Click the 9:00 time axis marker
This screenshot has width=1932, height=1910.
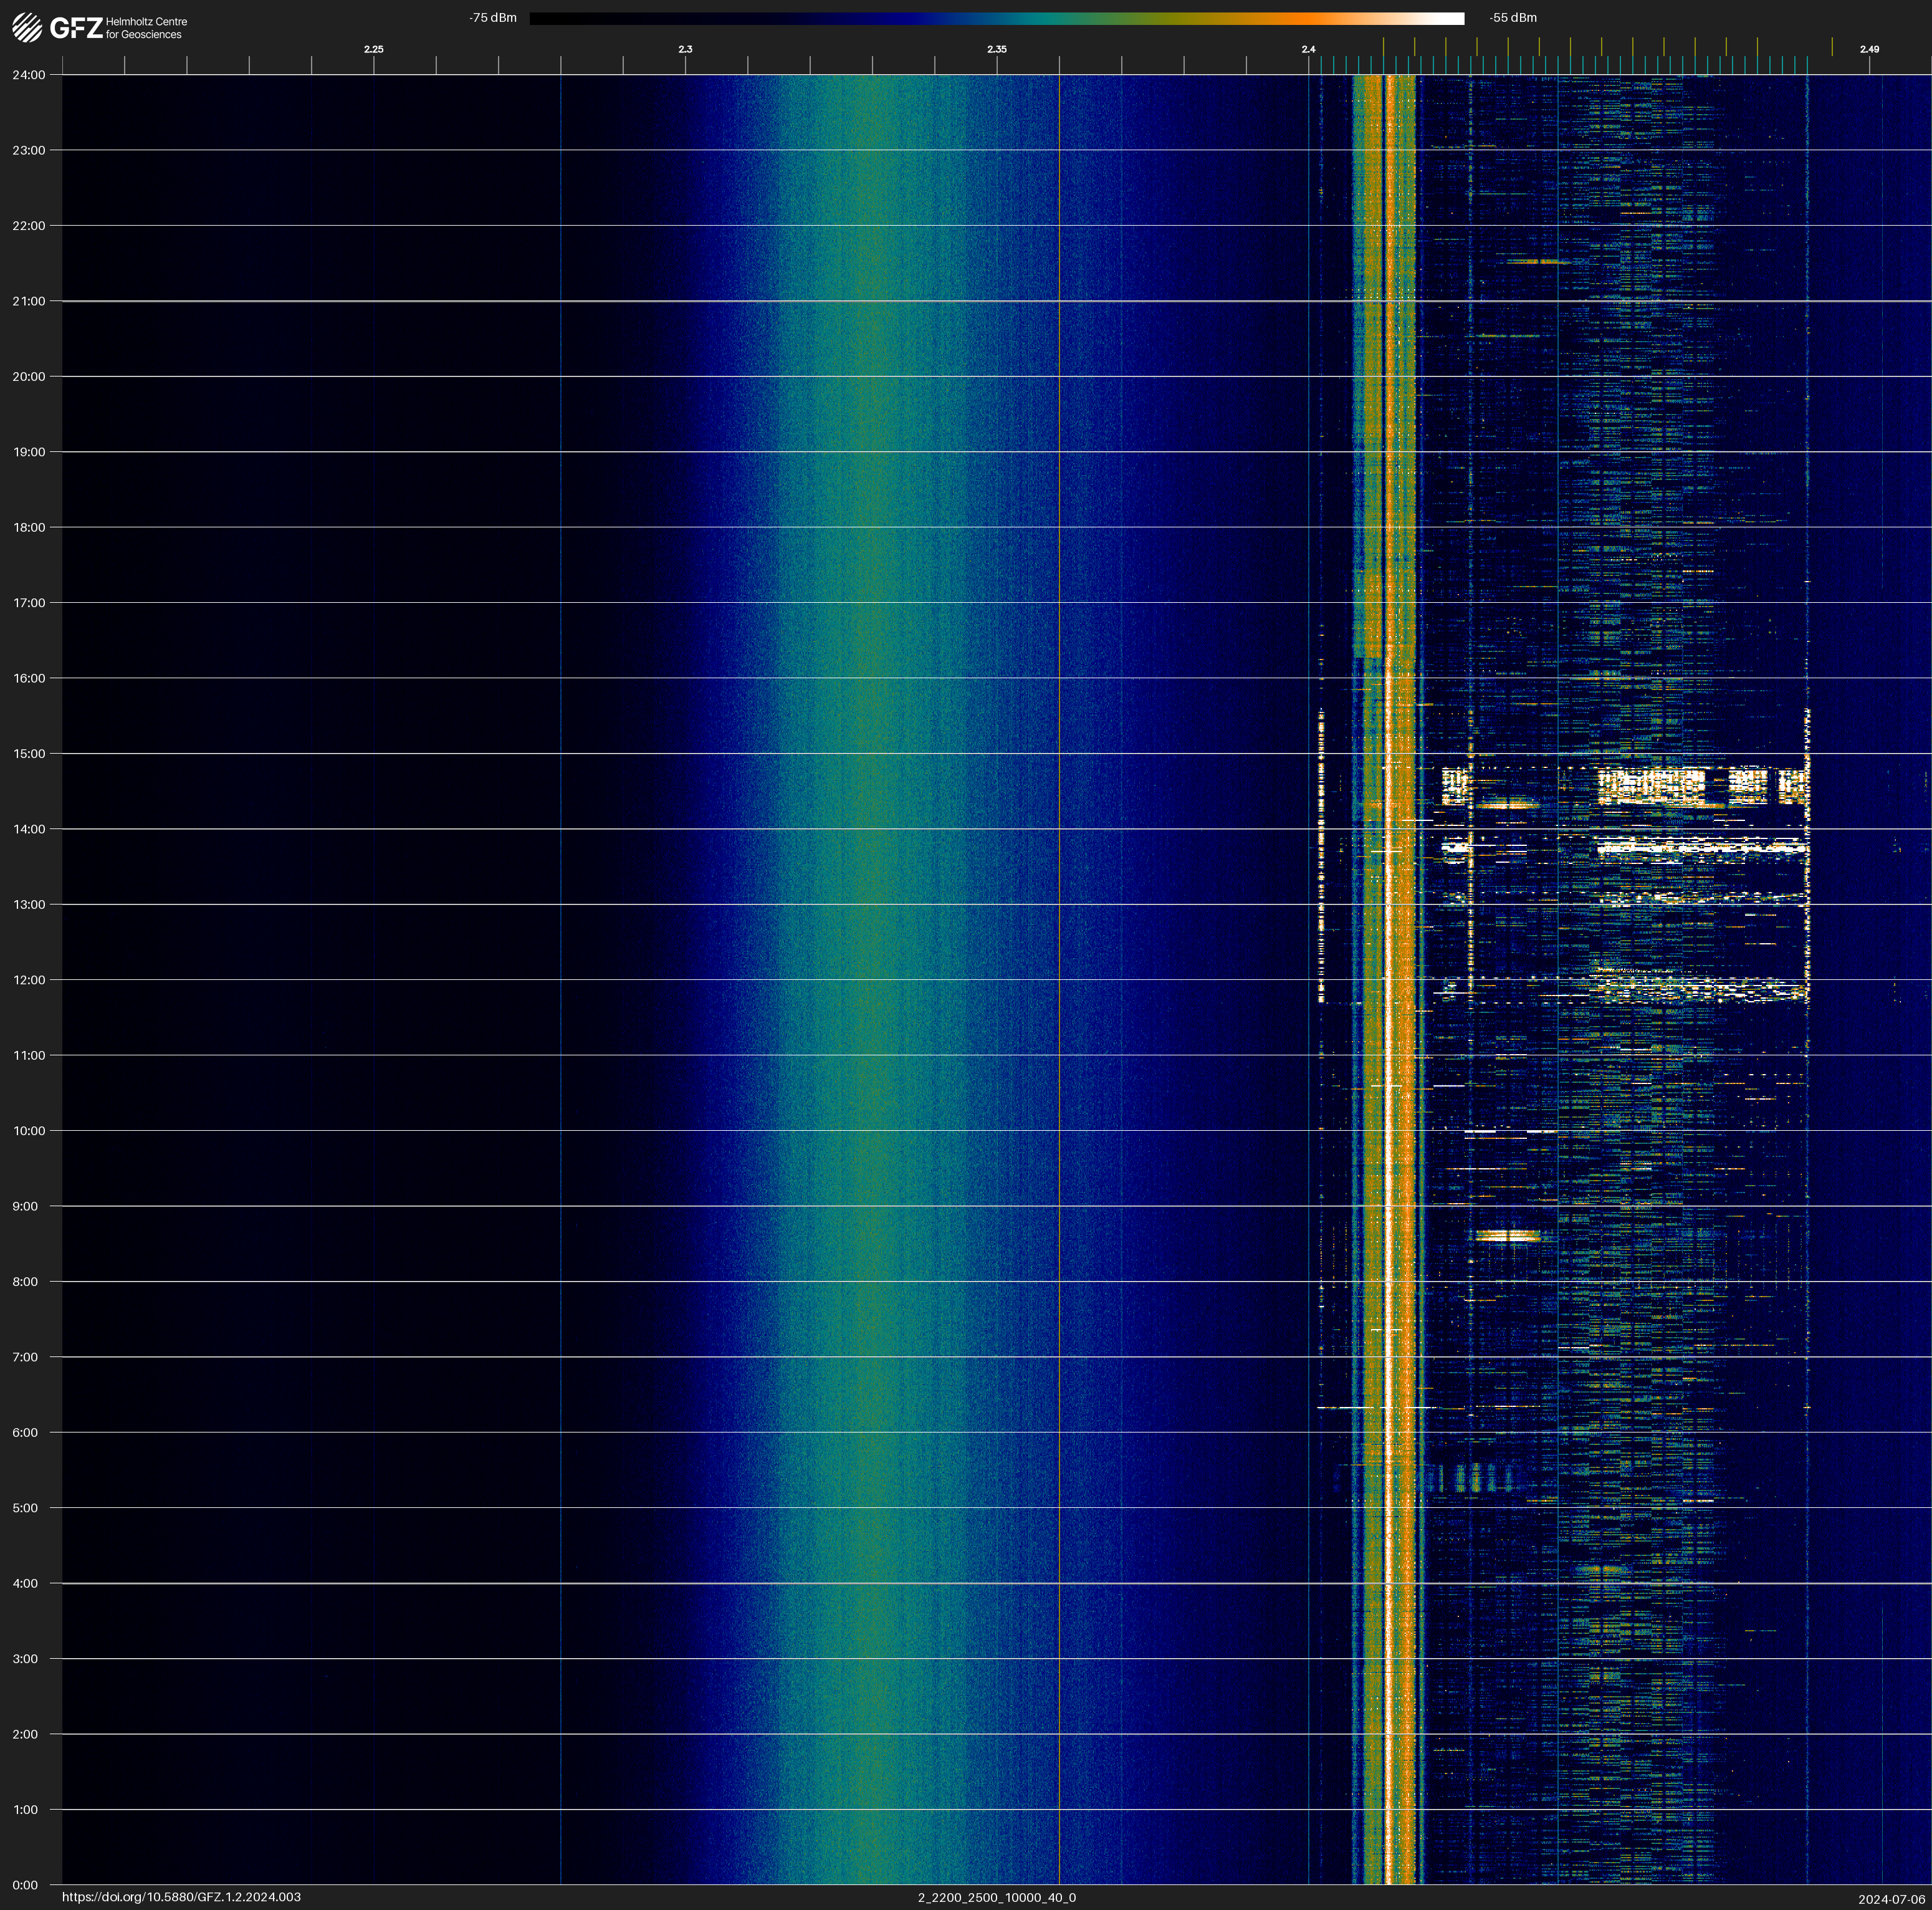[25, 1206]
